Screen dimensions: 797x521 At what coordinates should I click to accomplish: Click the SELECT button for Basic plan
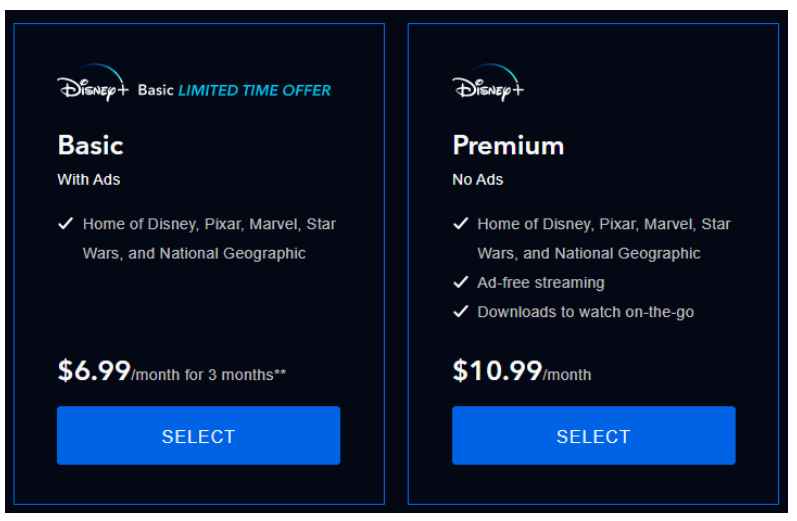(x=198, y=436)
